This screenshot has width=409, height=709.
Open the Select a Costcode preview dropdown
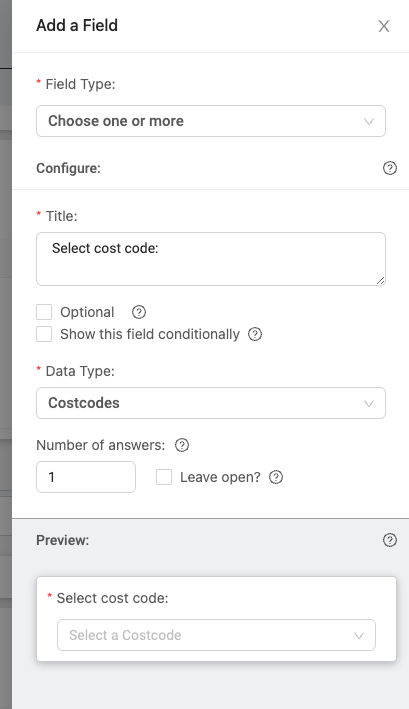216,635
